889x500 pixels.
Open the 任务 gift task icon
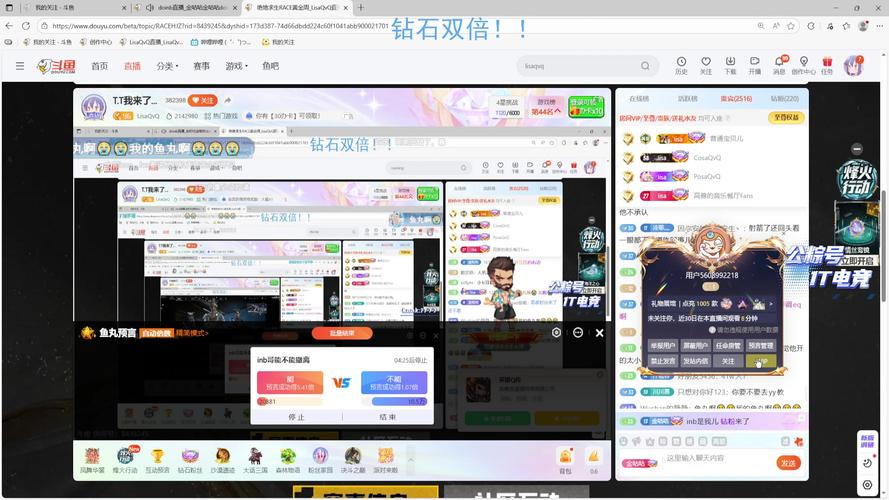[x=827, y=65]
